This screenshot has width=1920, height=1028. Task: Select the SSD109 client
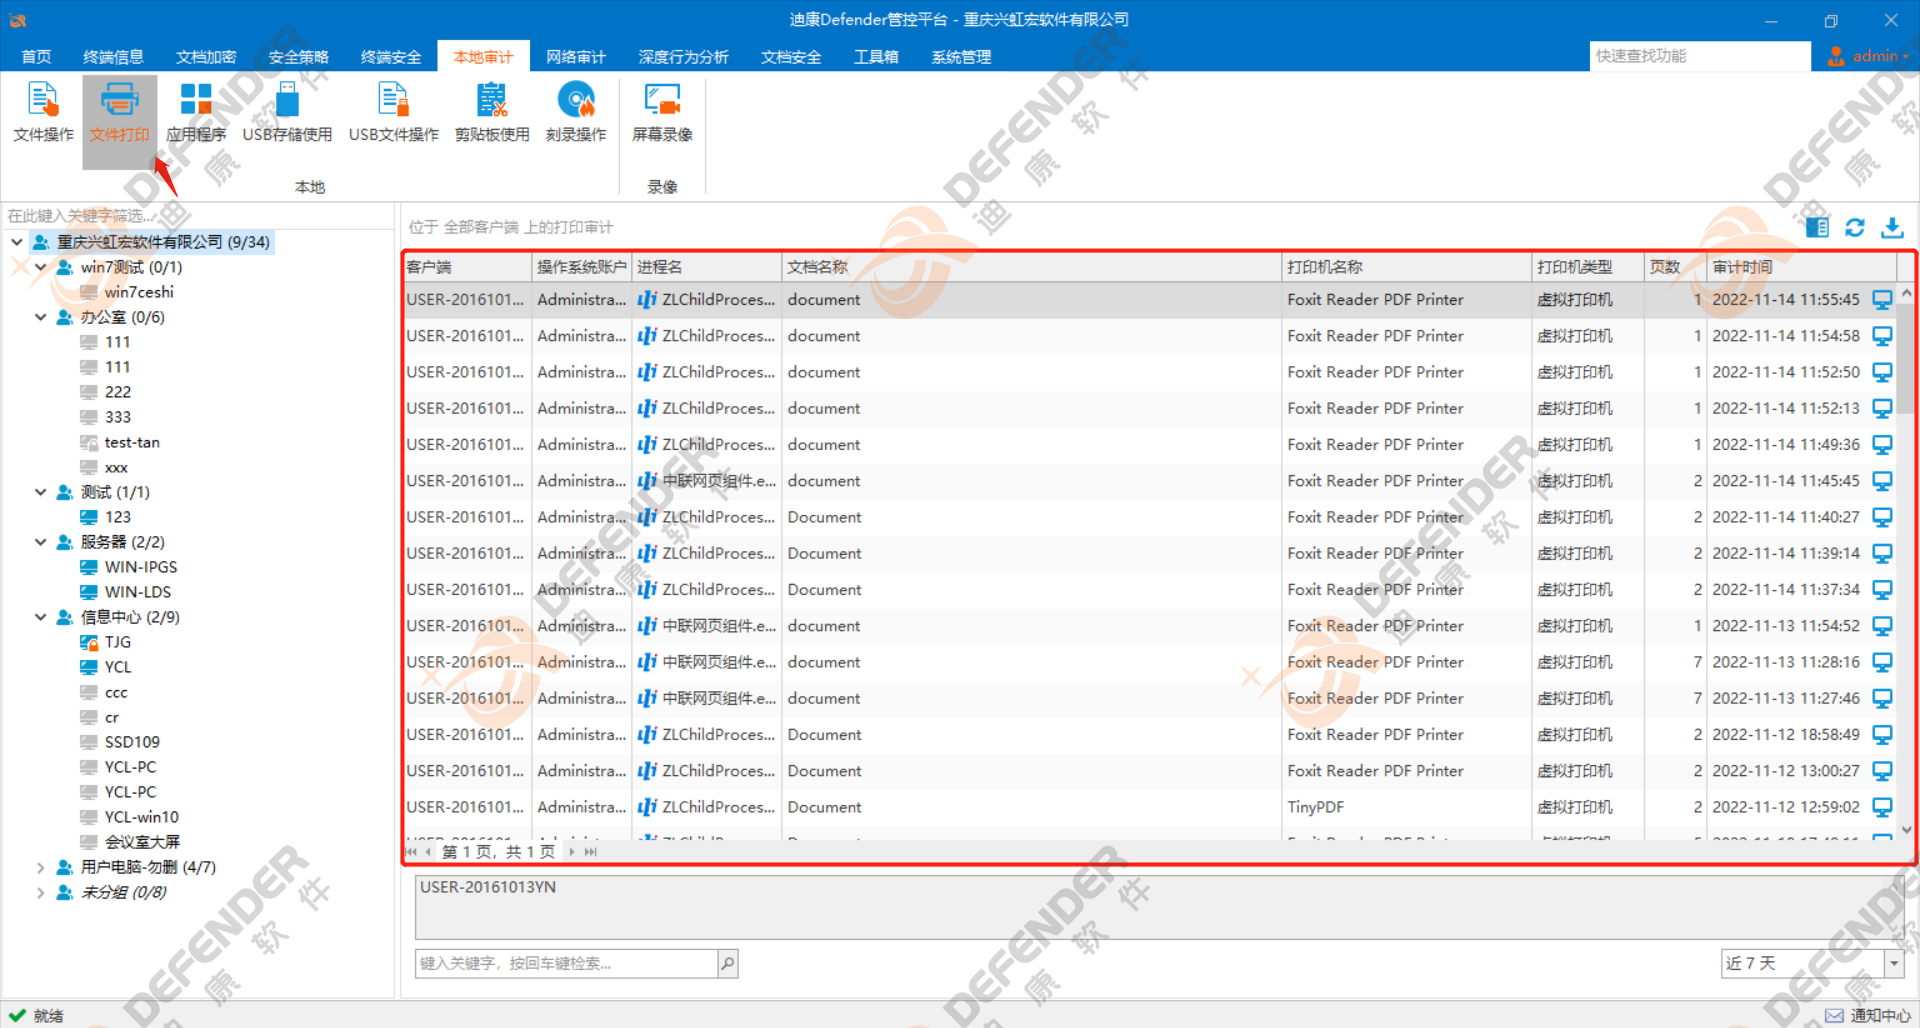pyautogui.click(x=132, y=742)
